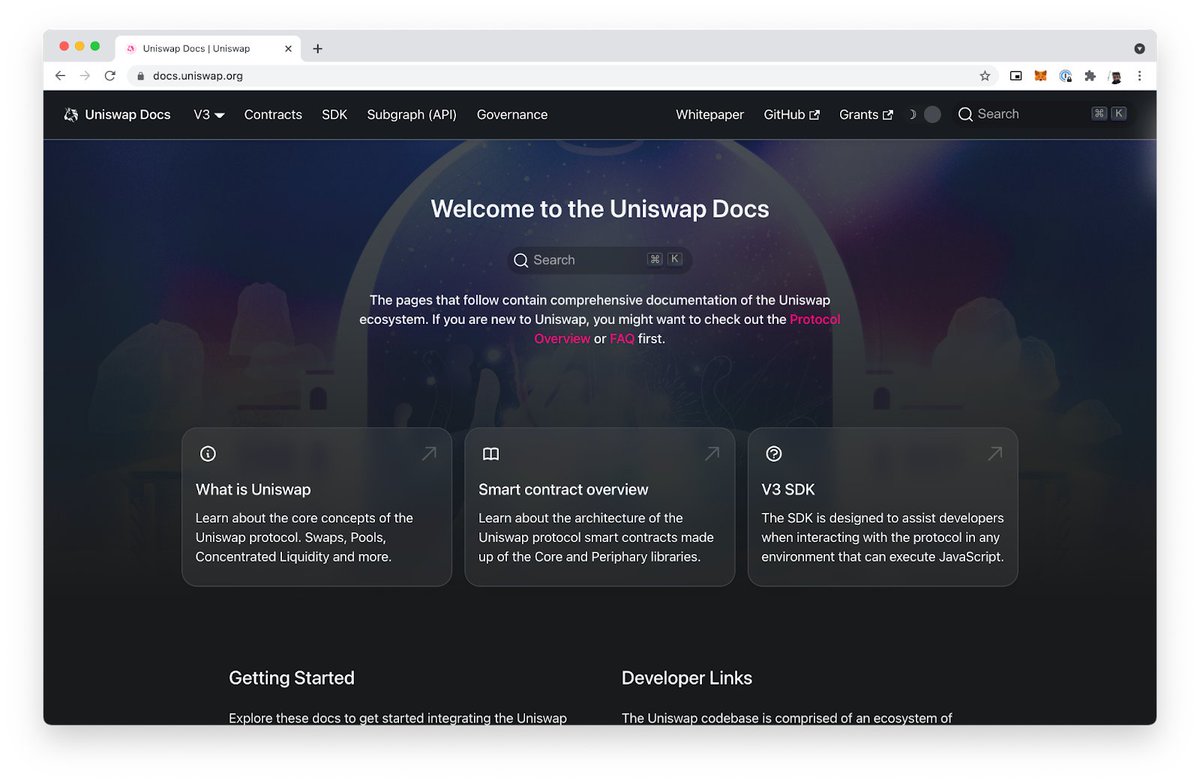Click the question-mark icon on the V3 SDK card
This screenshot has height=782, width=1200.
774,454
